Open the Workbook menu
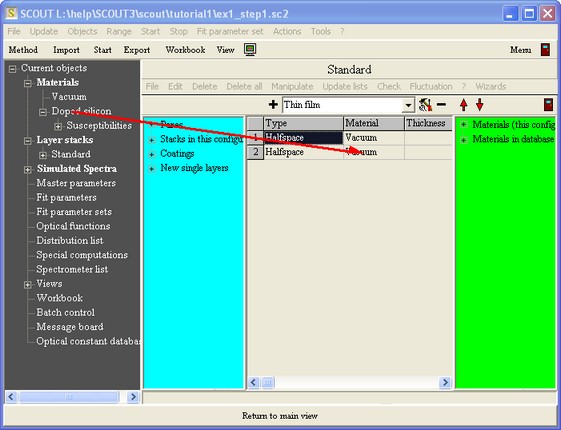 (185, 50)
